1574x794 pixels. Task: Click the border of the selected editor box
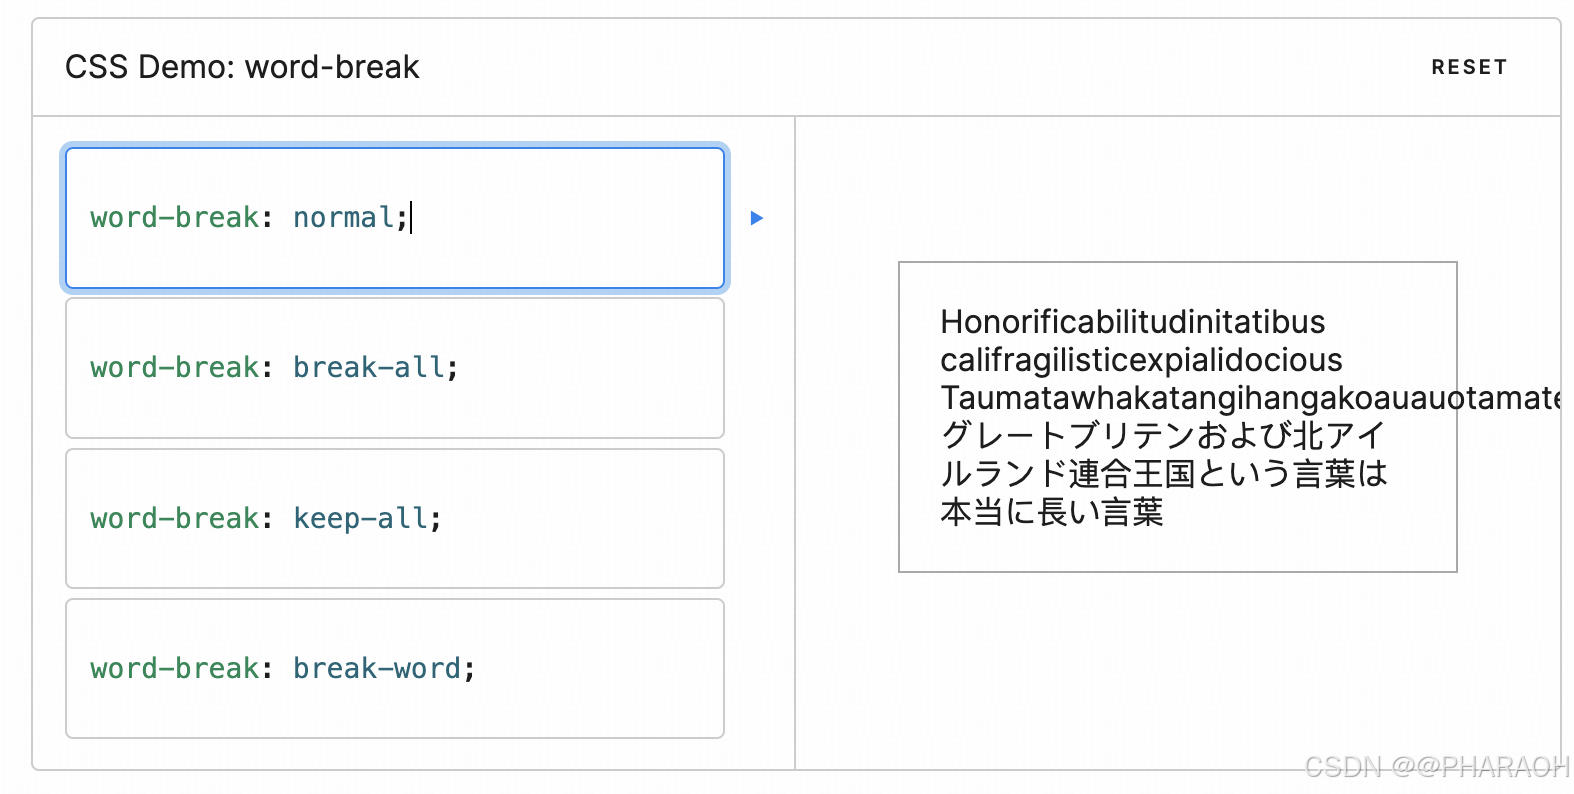394,146
